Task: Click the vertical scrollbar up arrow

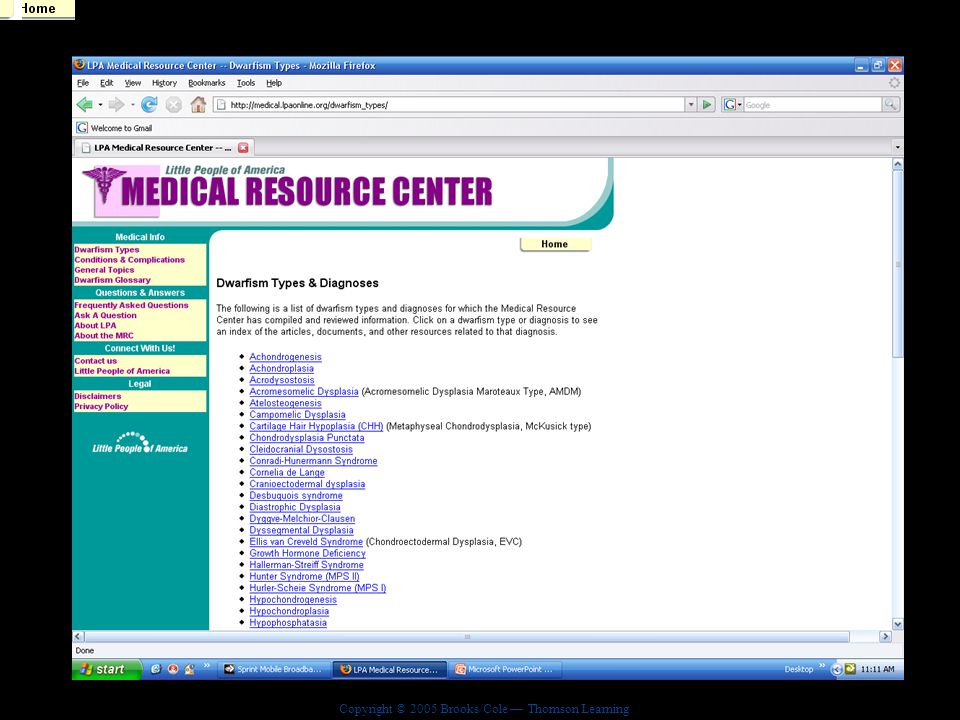Action: pos(898,164)
